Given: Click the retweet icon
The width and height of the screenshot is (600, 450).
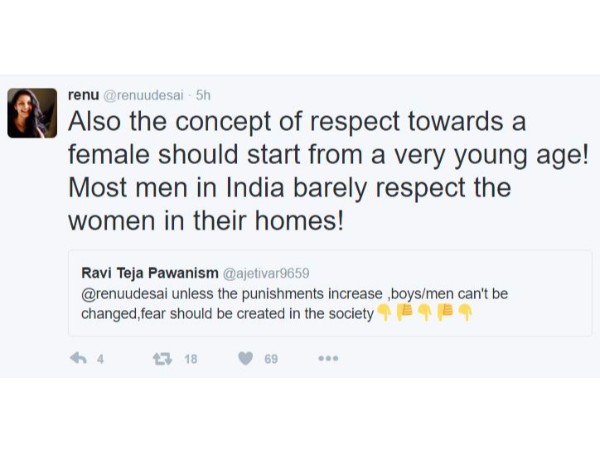Looking at the screenshot, I should point(160,358).
